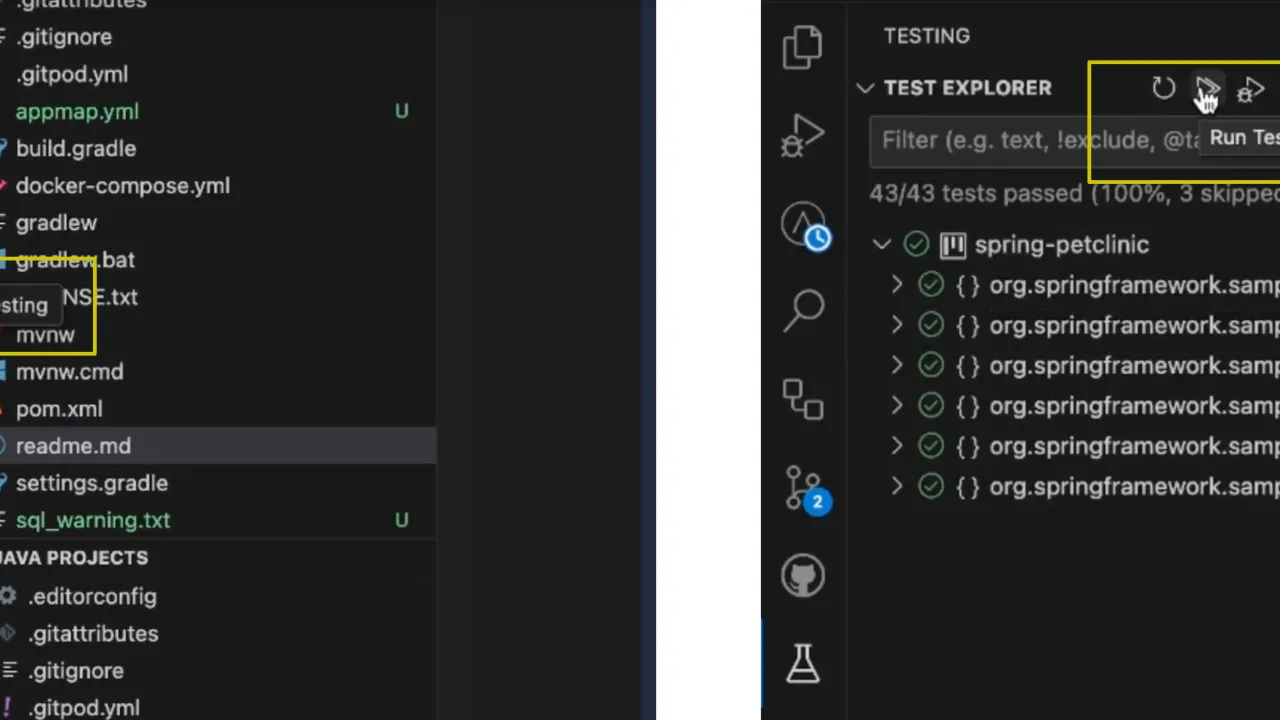
Task: Open .gitpod.yml above appmap.yml
Action: click(x=72, y=74)
